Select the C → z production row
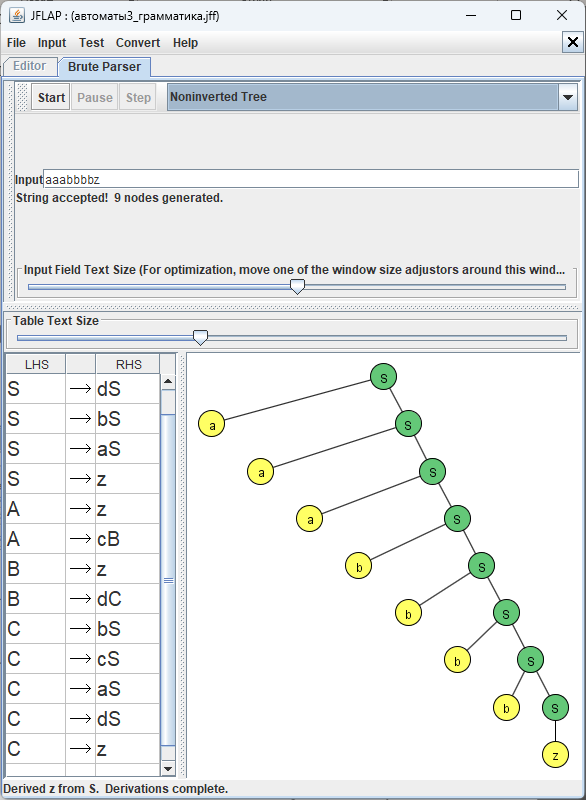The image size is (586, 800). pos(83,749)
